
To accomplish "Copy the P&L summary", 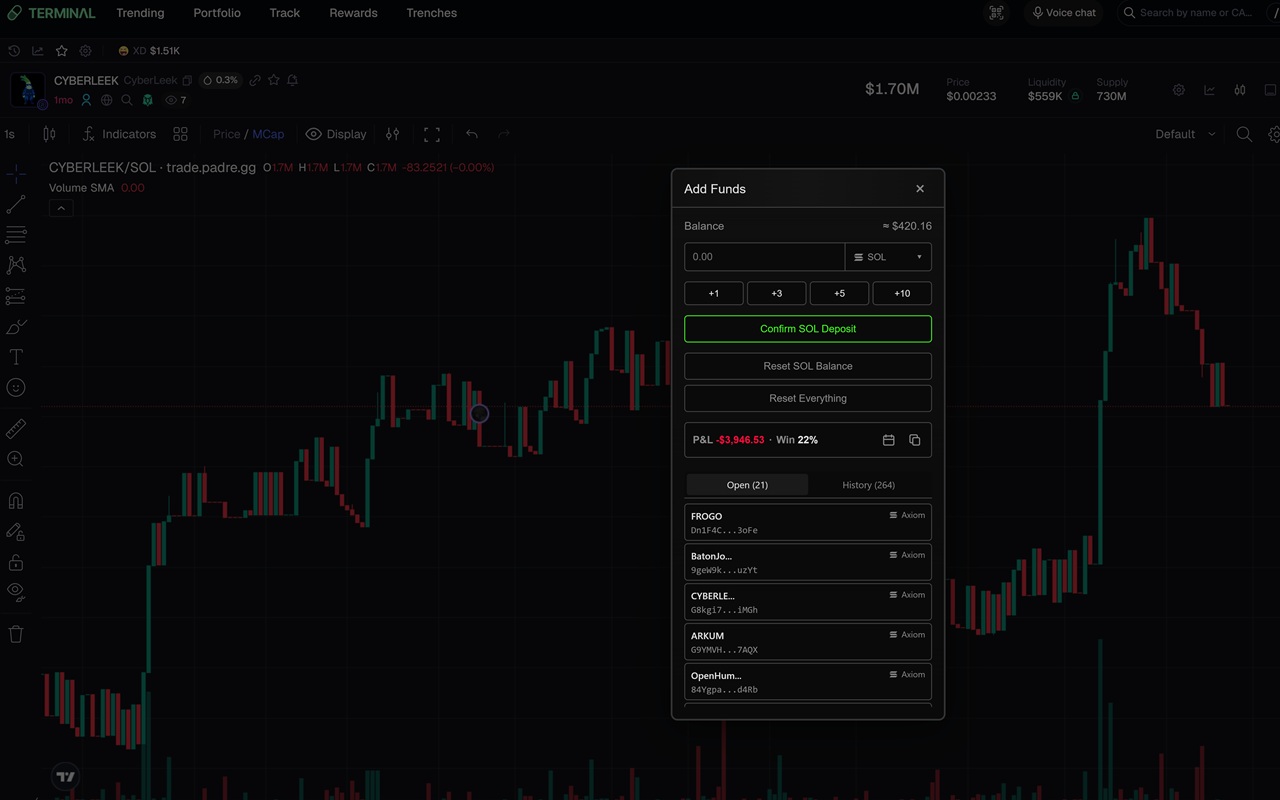I will click(914, 440).
